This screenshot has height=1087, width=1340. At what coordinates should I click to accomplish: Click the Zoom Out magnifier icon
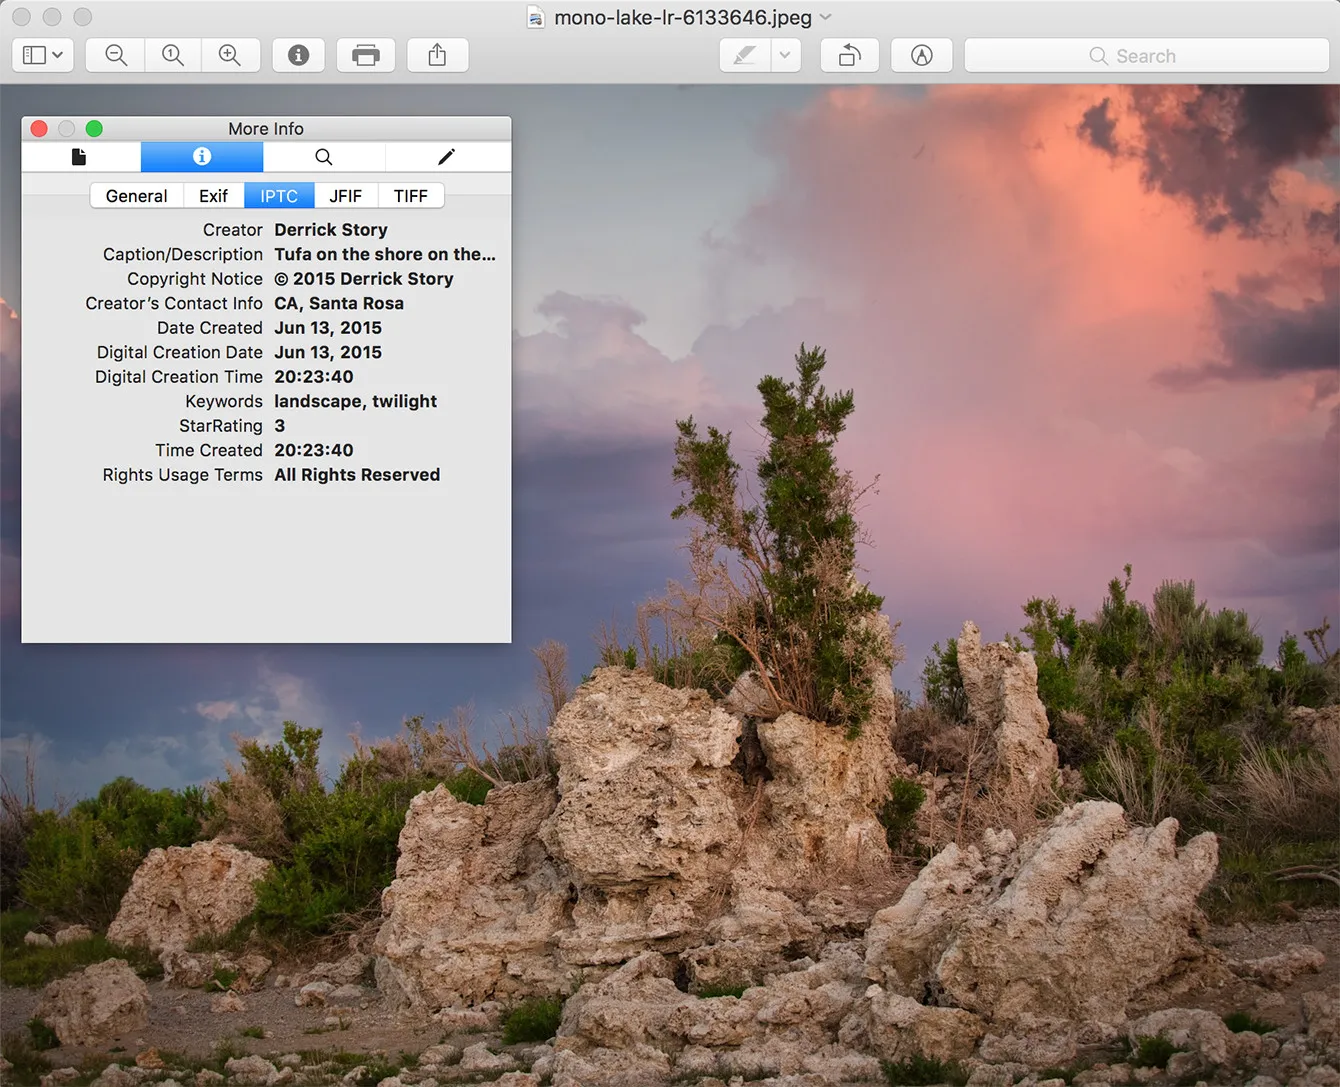(x=116, y=56)
